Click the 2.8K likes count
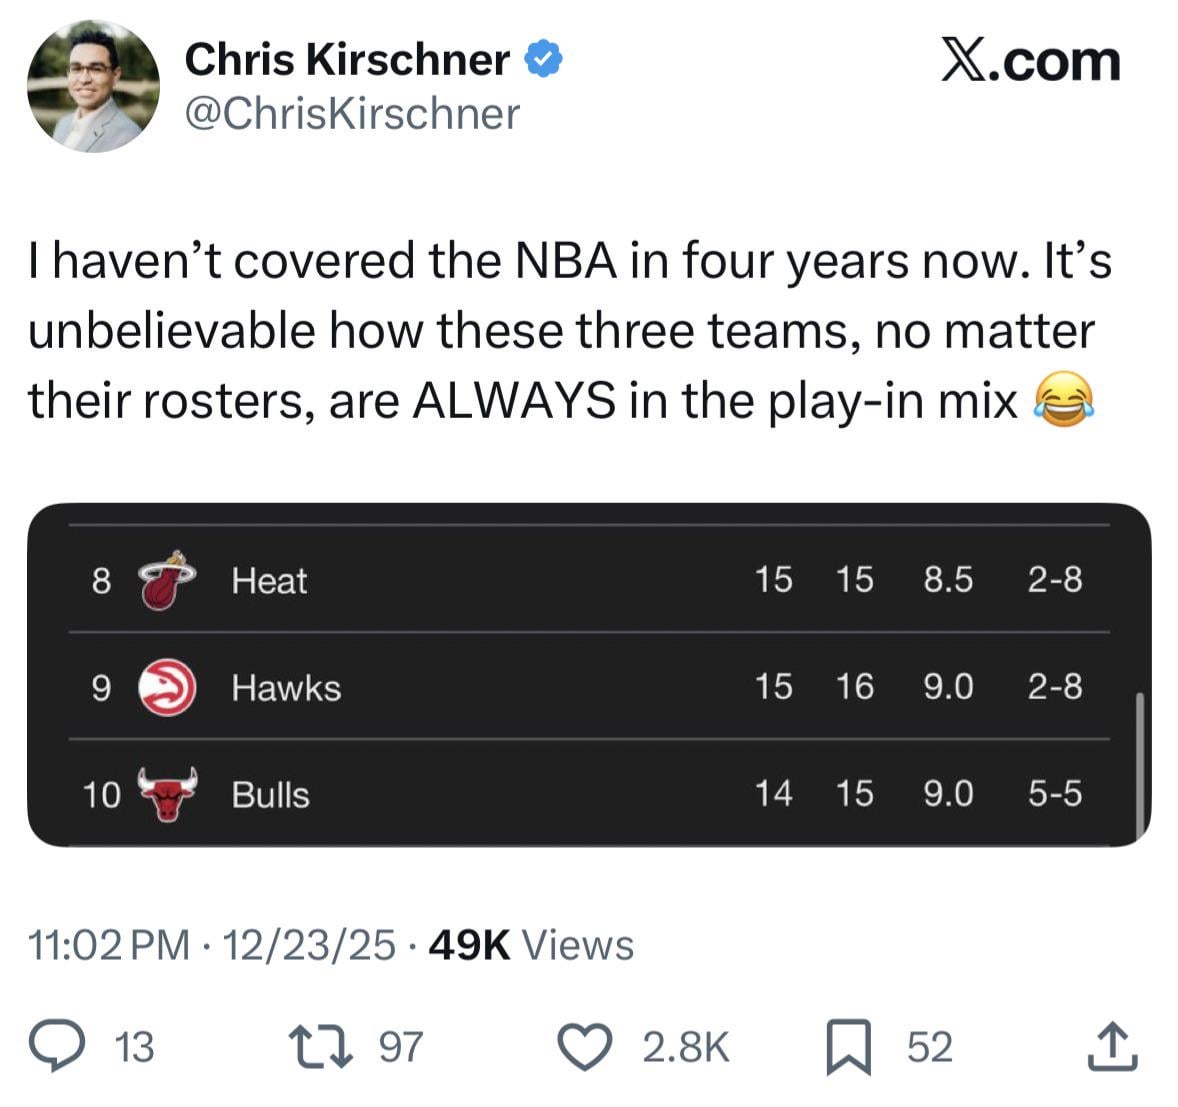Viewport: 1178px width, 1107px height. pyautogui.click(x=685, y=1047)
